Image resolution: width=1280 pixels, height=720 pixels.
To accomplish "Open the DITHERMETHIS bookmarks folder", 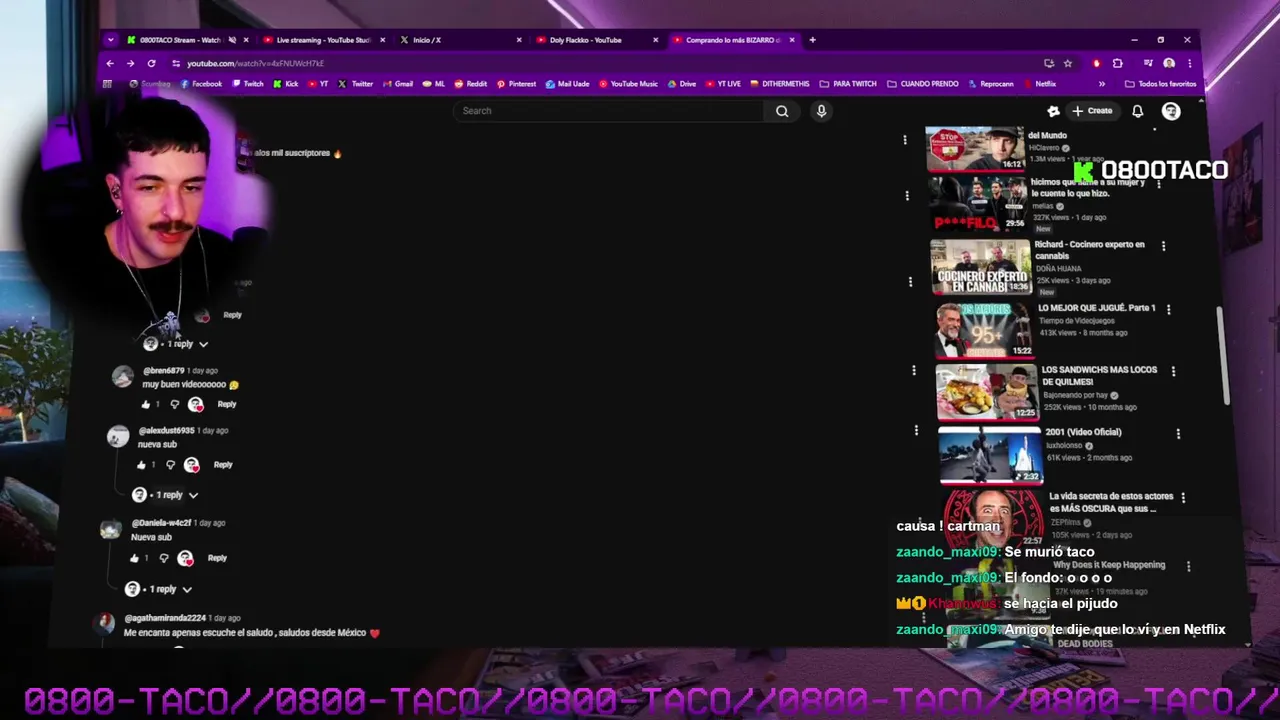I will 780,84.
